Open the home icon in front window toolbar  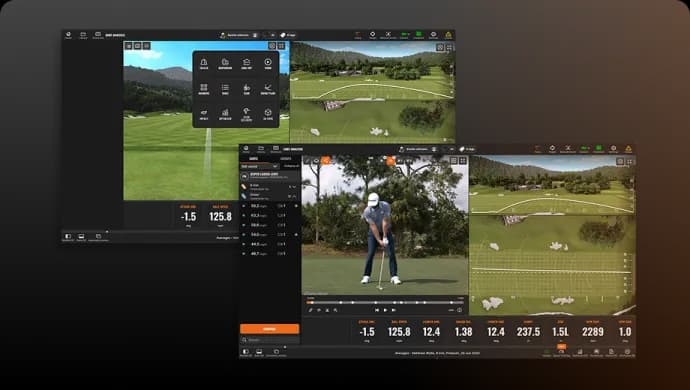click(x=246, y=149)
